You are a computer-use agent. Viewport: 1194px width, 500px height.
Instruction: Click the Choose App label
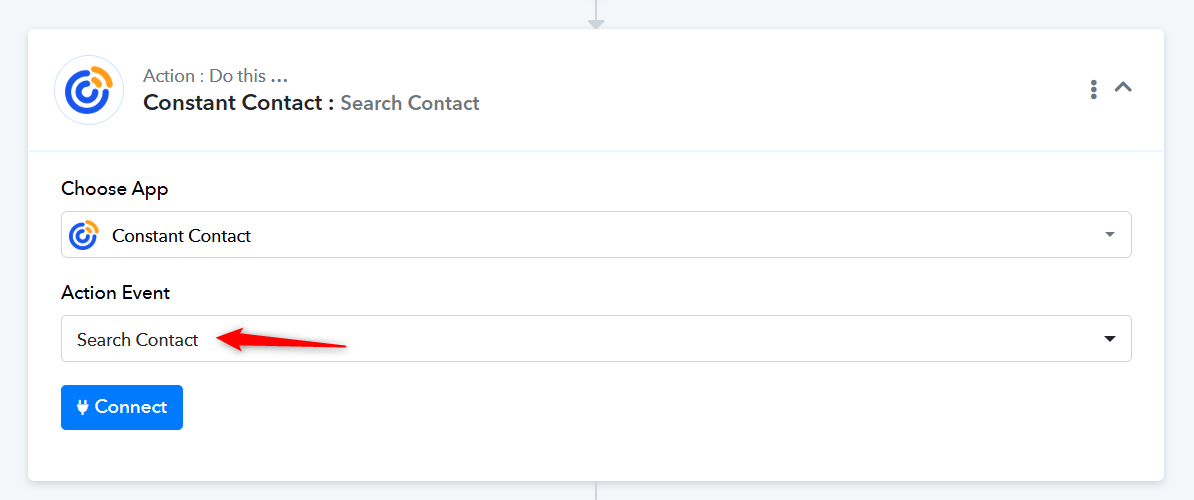[115, 189]
